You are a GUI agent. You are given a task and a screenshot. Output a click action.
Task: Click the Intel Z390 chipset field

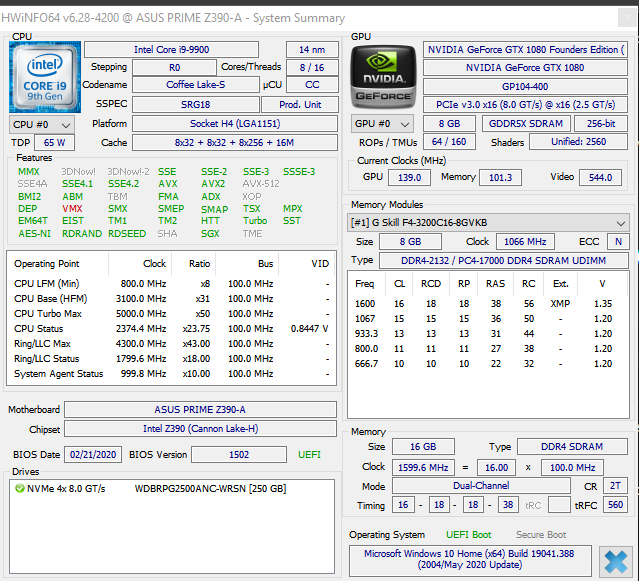click(201, 430)
